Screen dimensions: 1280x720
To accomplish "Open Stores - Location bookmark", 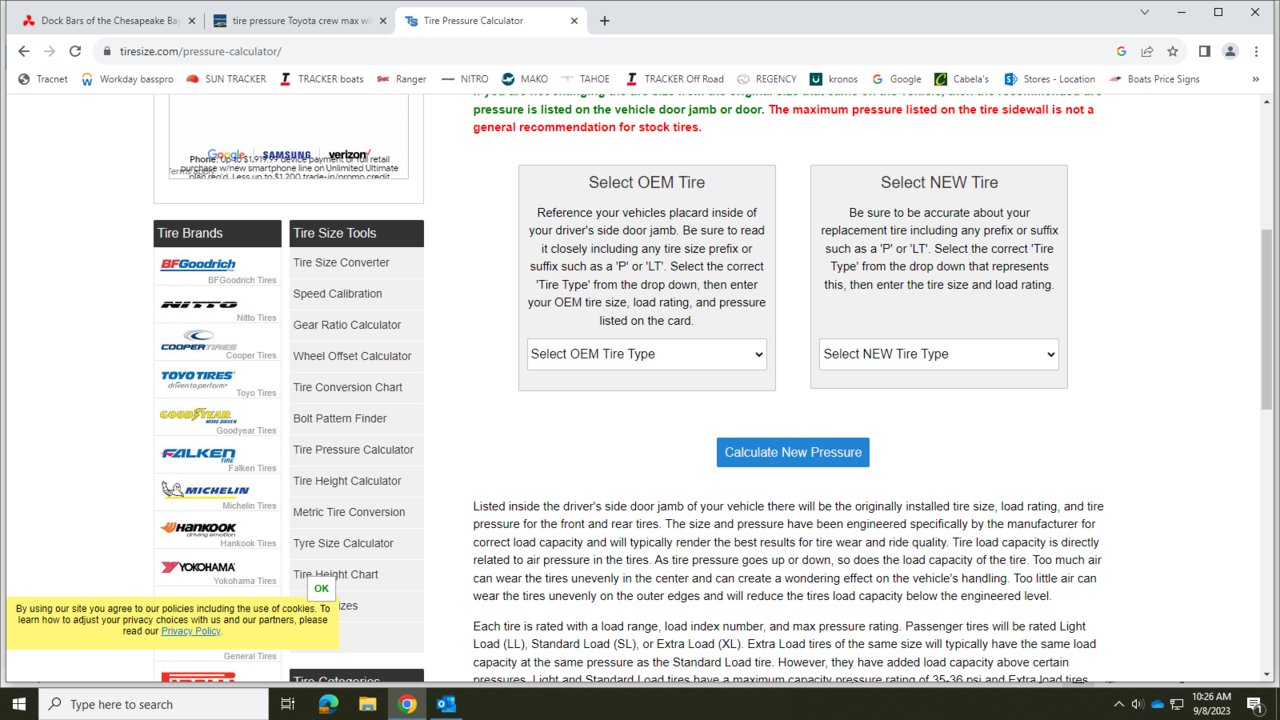I will click(x=1049, y=79).
